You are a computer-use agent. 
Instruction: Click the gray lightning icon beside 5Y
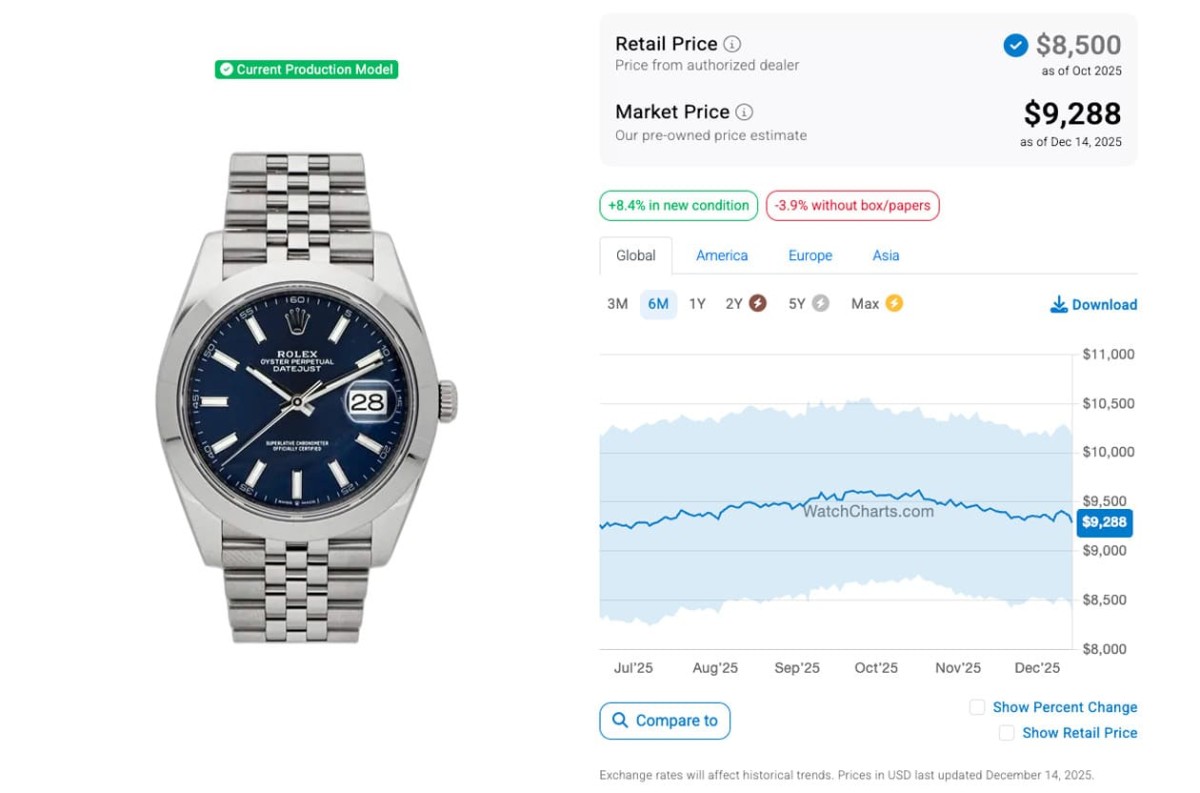[x=820, y=303]
